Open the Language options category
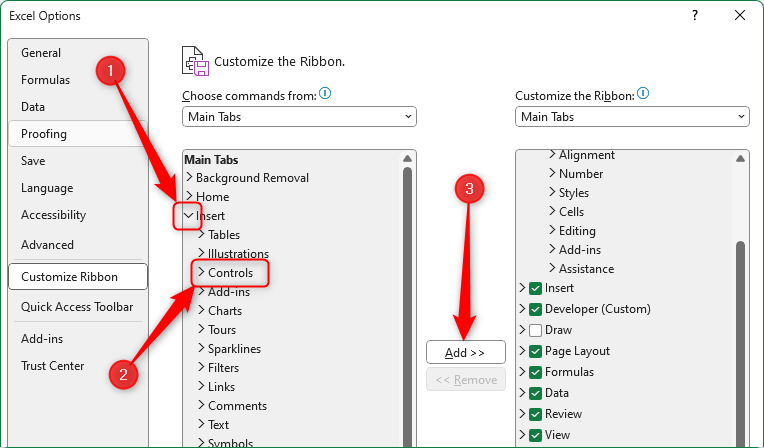Image resolution: width=764 pixels, height=448 pixels. [x=78, y=188]
